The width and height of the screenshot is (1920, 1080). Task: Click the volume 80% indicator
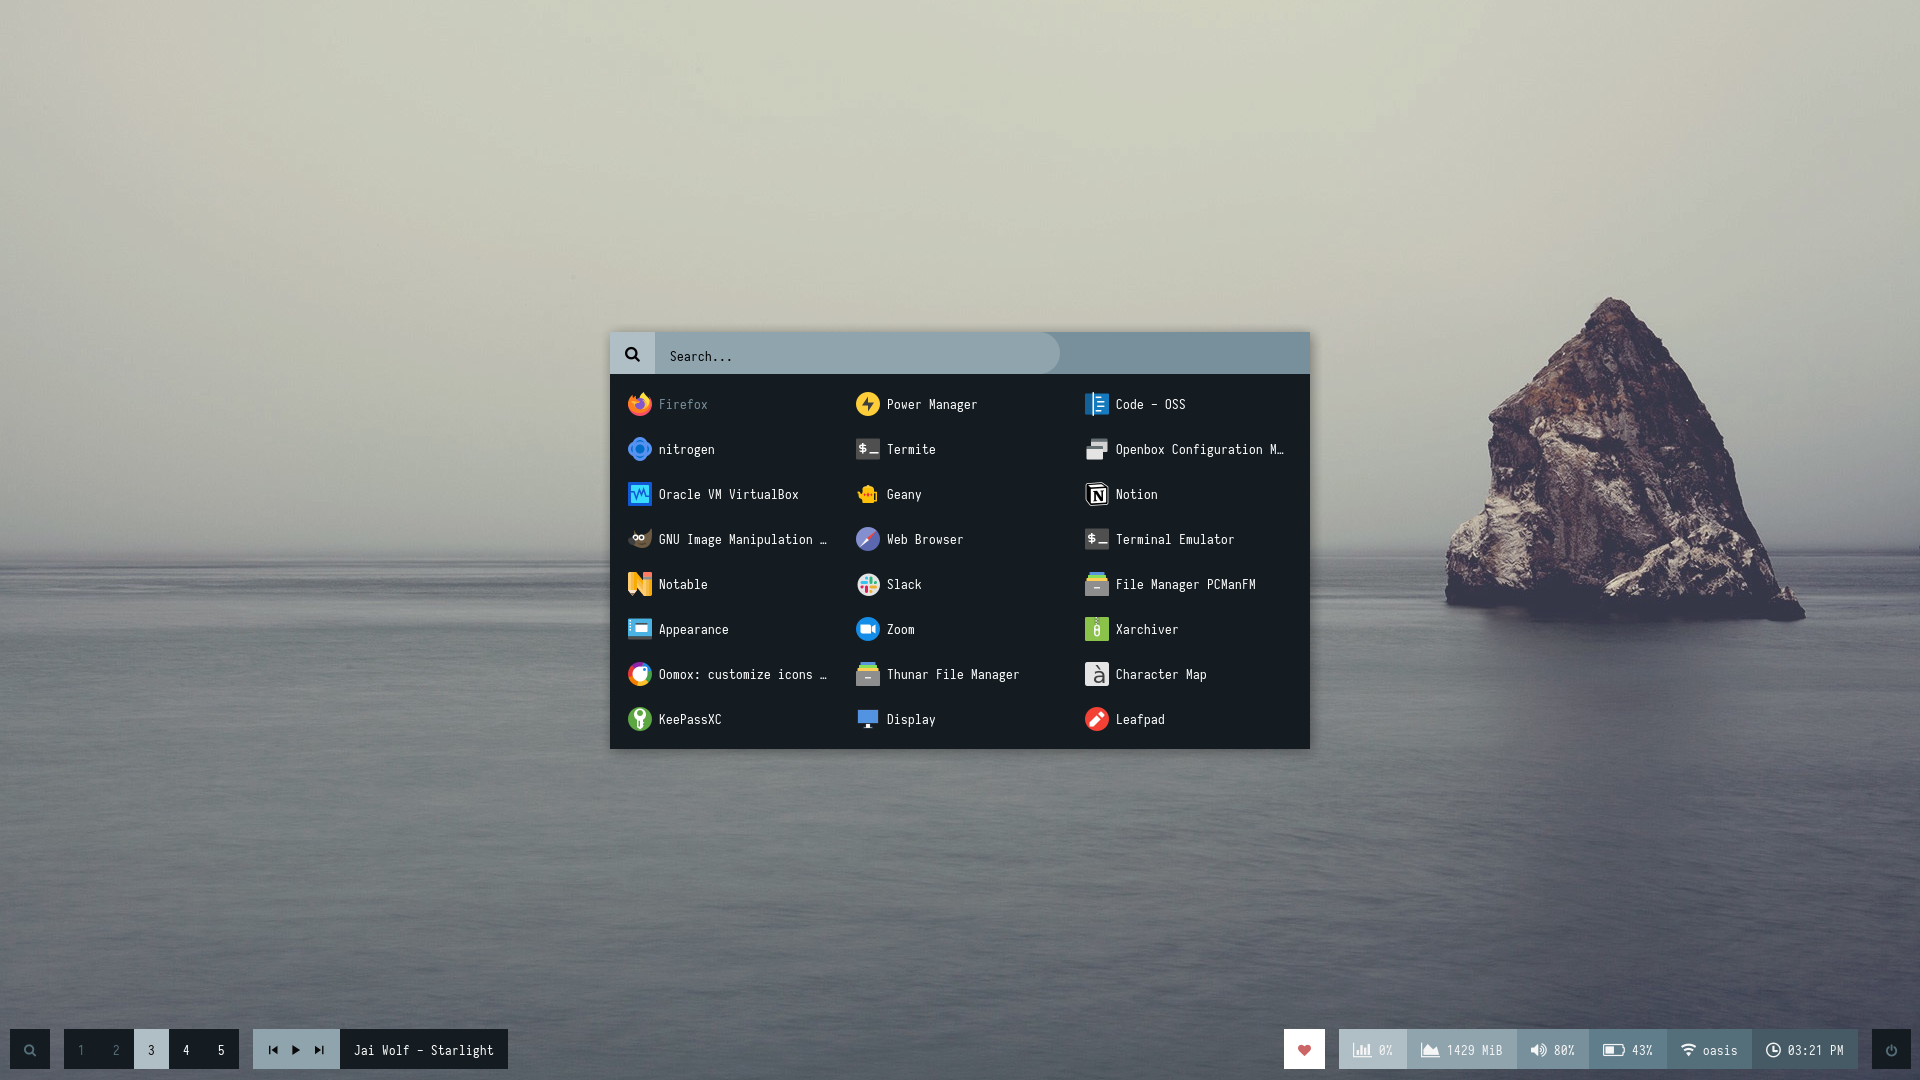(1552, 1050)
